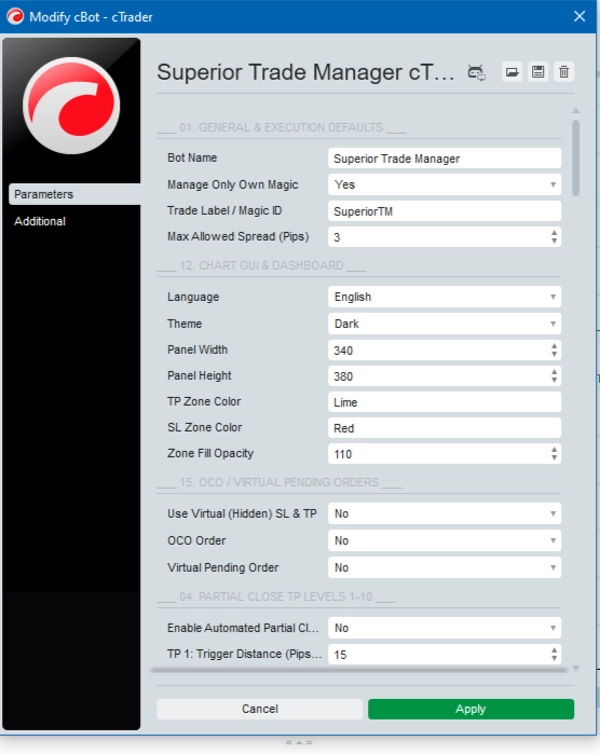Increase Panel Width with up arrow
The width and height of the screenshot is (600, 754).
click(x=554, y=346)
